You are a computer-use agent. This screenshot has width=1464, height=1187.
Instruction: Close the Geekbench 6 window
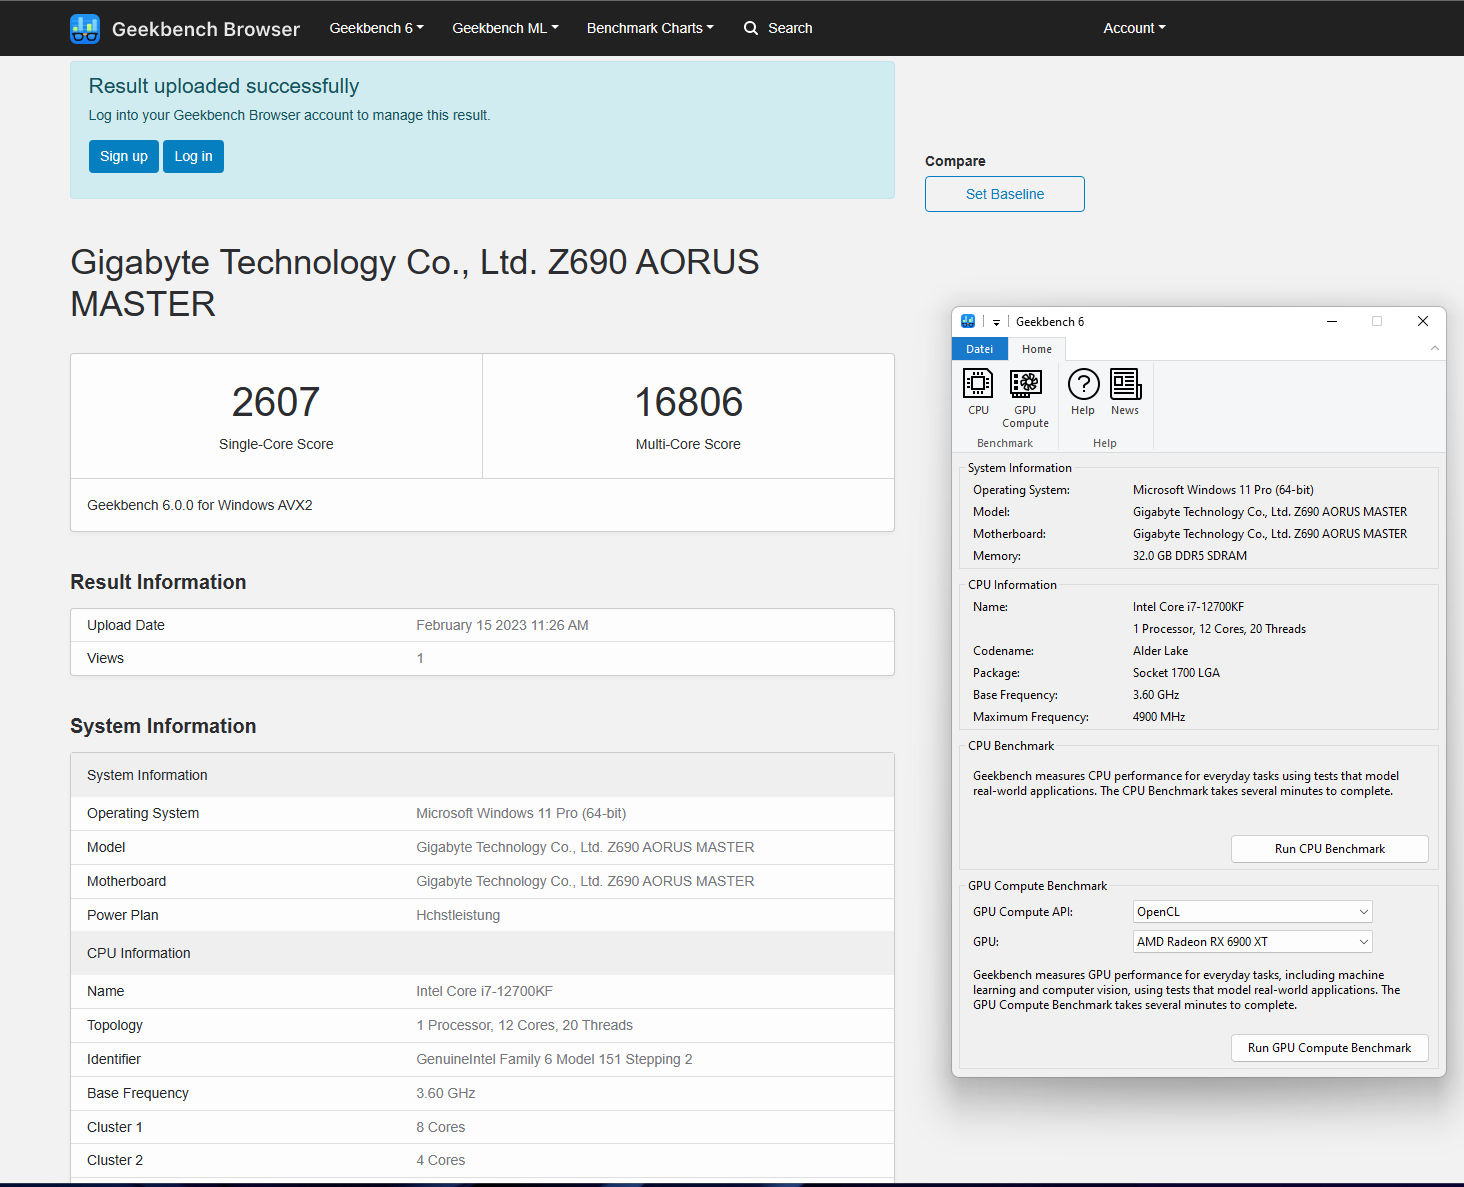click(x=1423, y=321)
